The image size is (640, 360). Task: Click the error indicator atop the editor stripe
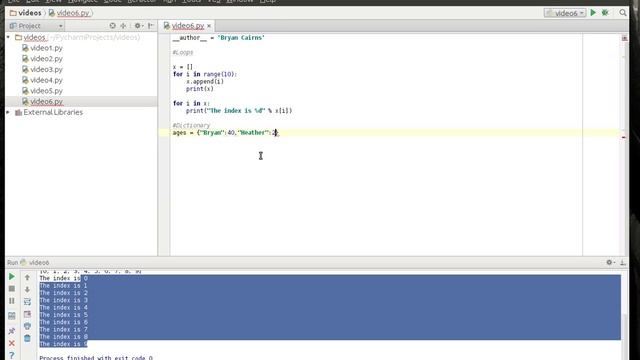pos(624,38)
